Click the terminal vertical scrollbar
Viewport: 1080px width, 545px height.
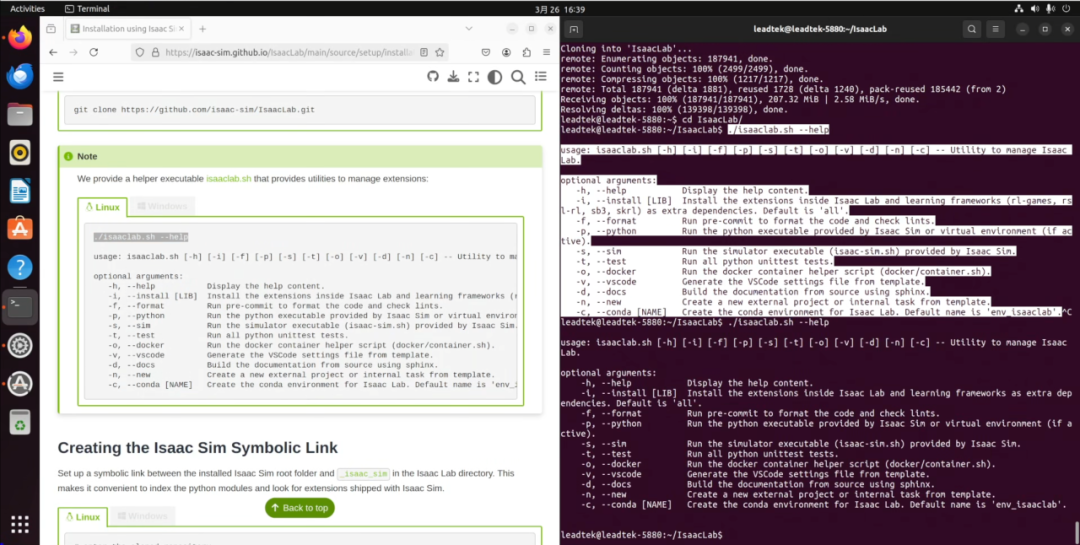[1076, 532]
